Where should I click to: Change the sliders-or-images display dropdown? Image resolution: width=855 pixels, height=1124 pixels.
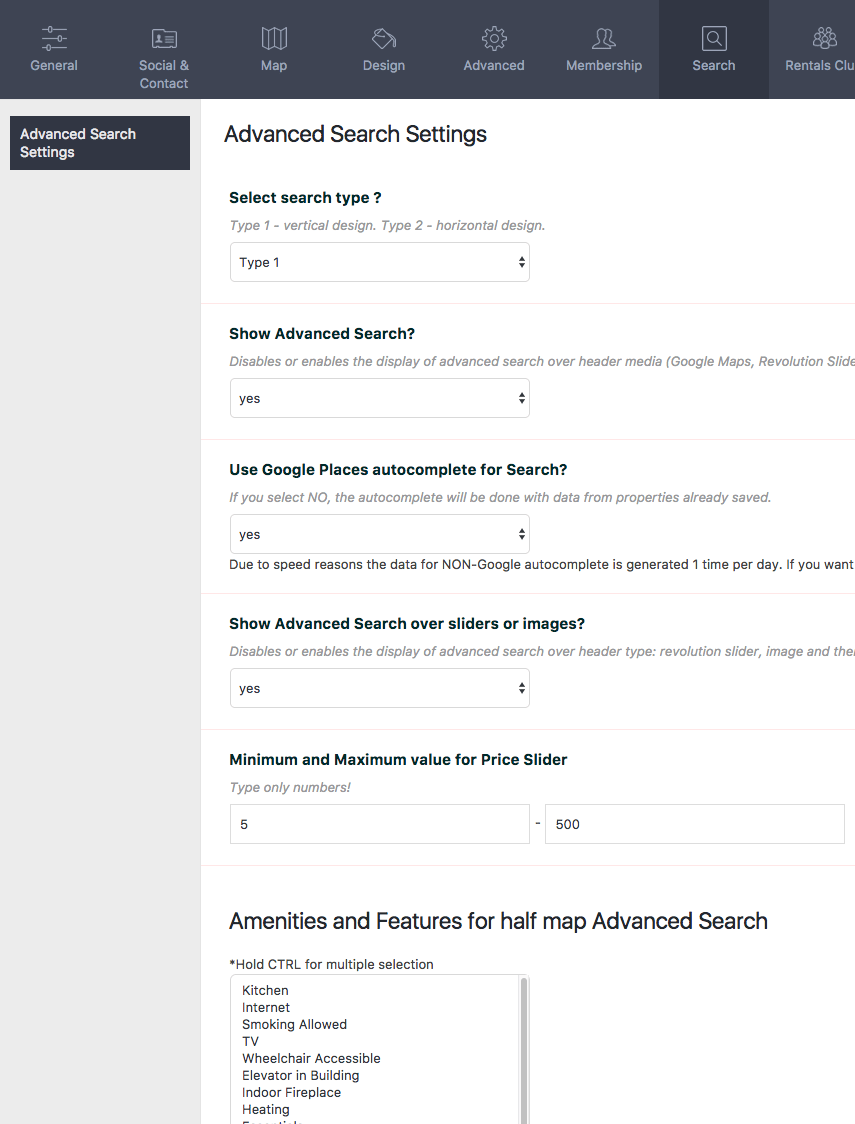[379, 688]
